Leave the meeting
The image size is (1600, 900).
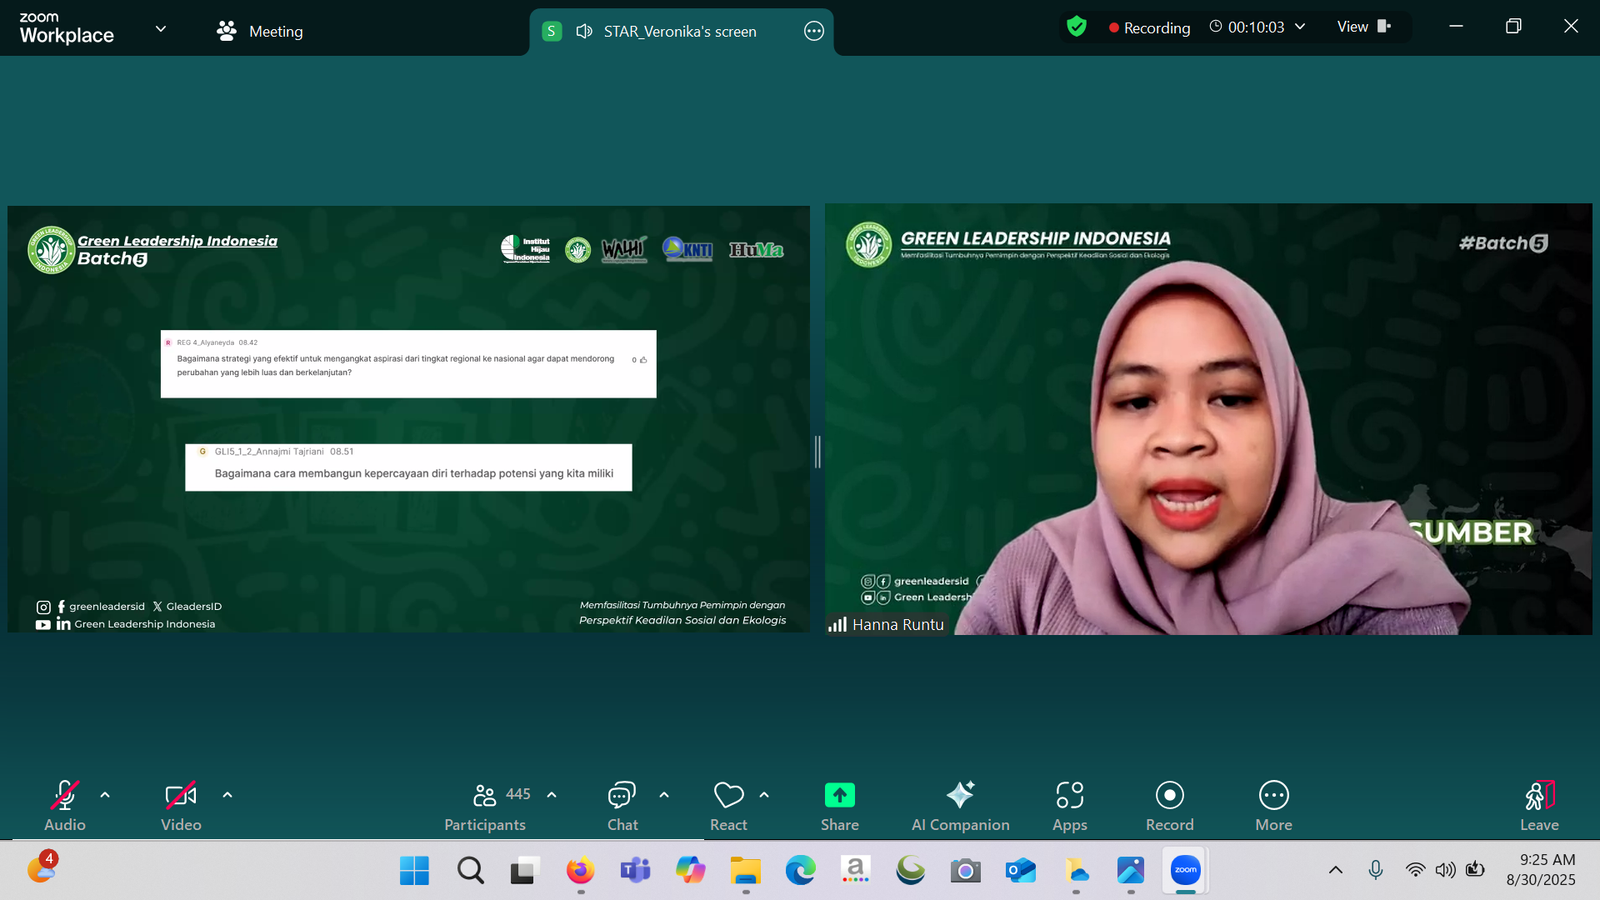coord(1539,805)
